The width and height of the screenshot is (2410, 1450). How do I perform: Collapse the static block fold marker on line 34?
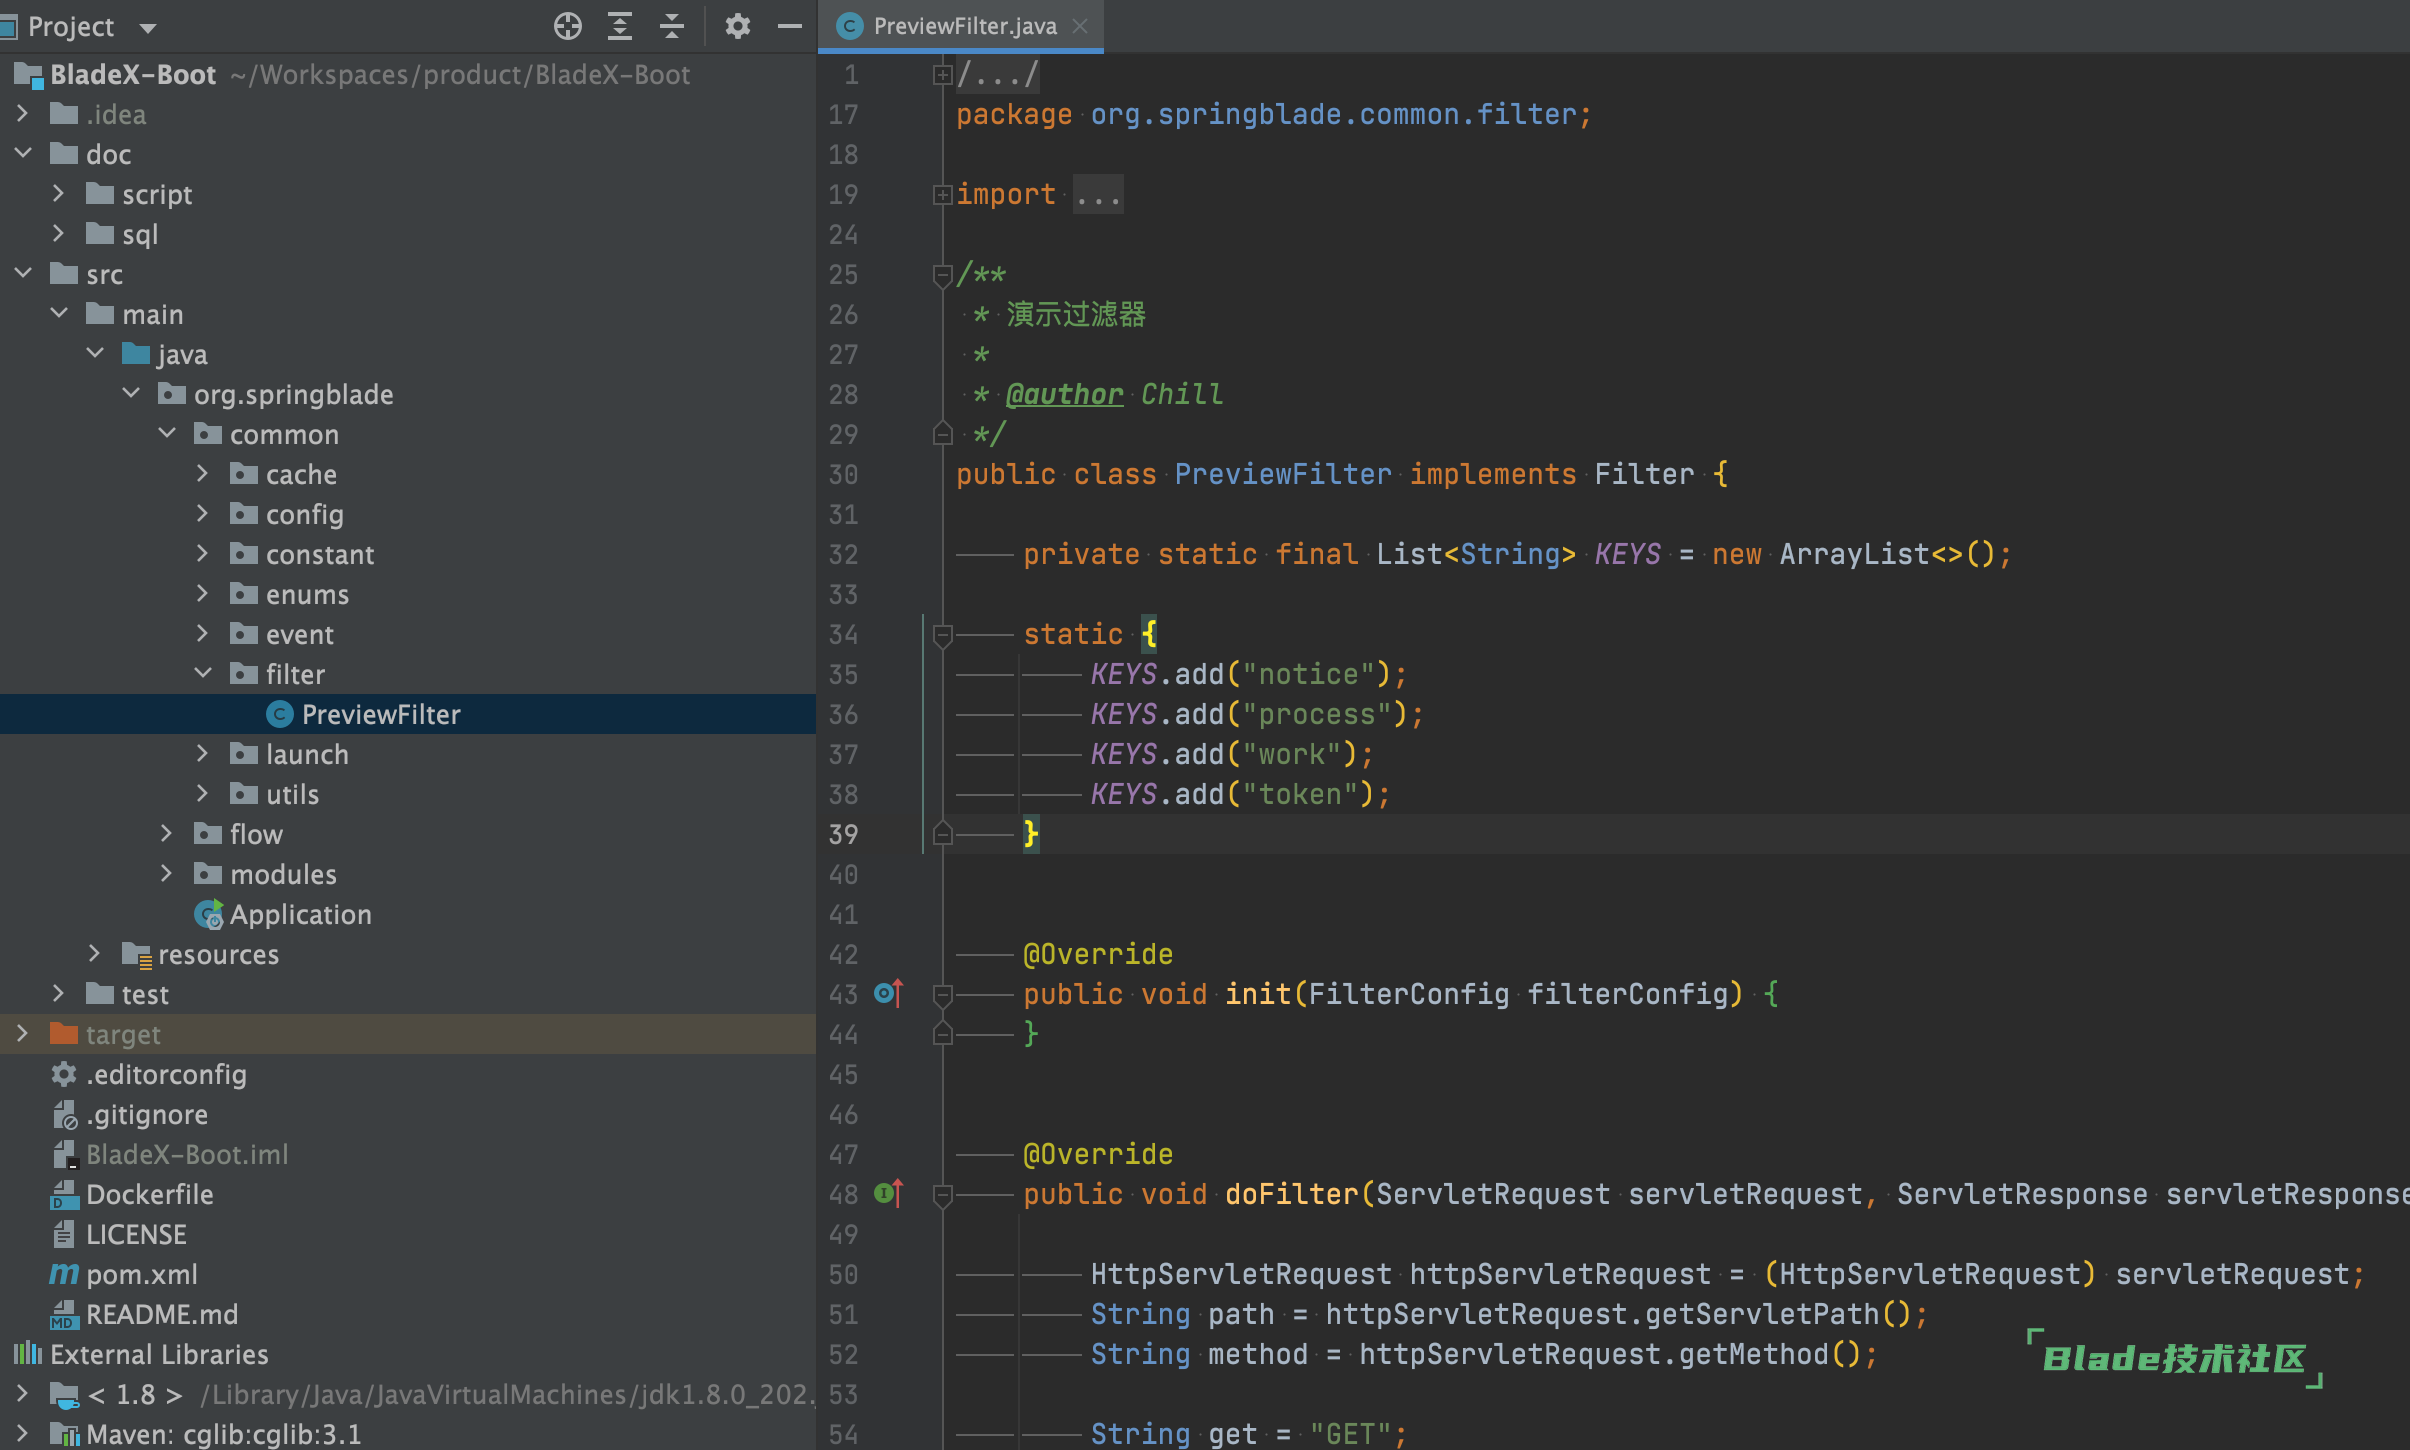click(941, 634)
